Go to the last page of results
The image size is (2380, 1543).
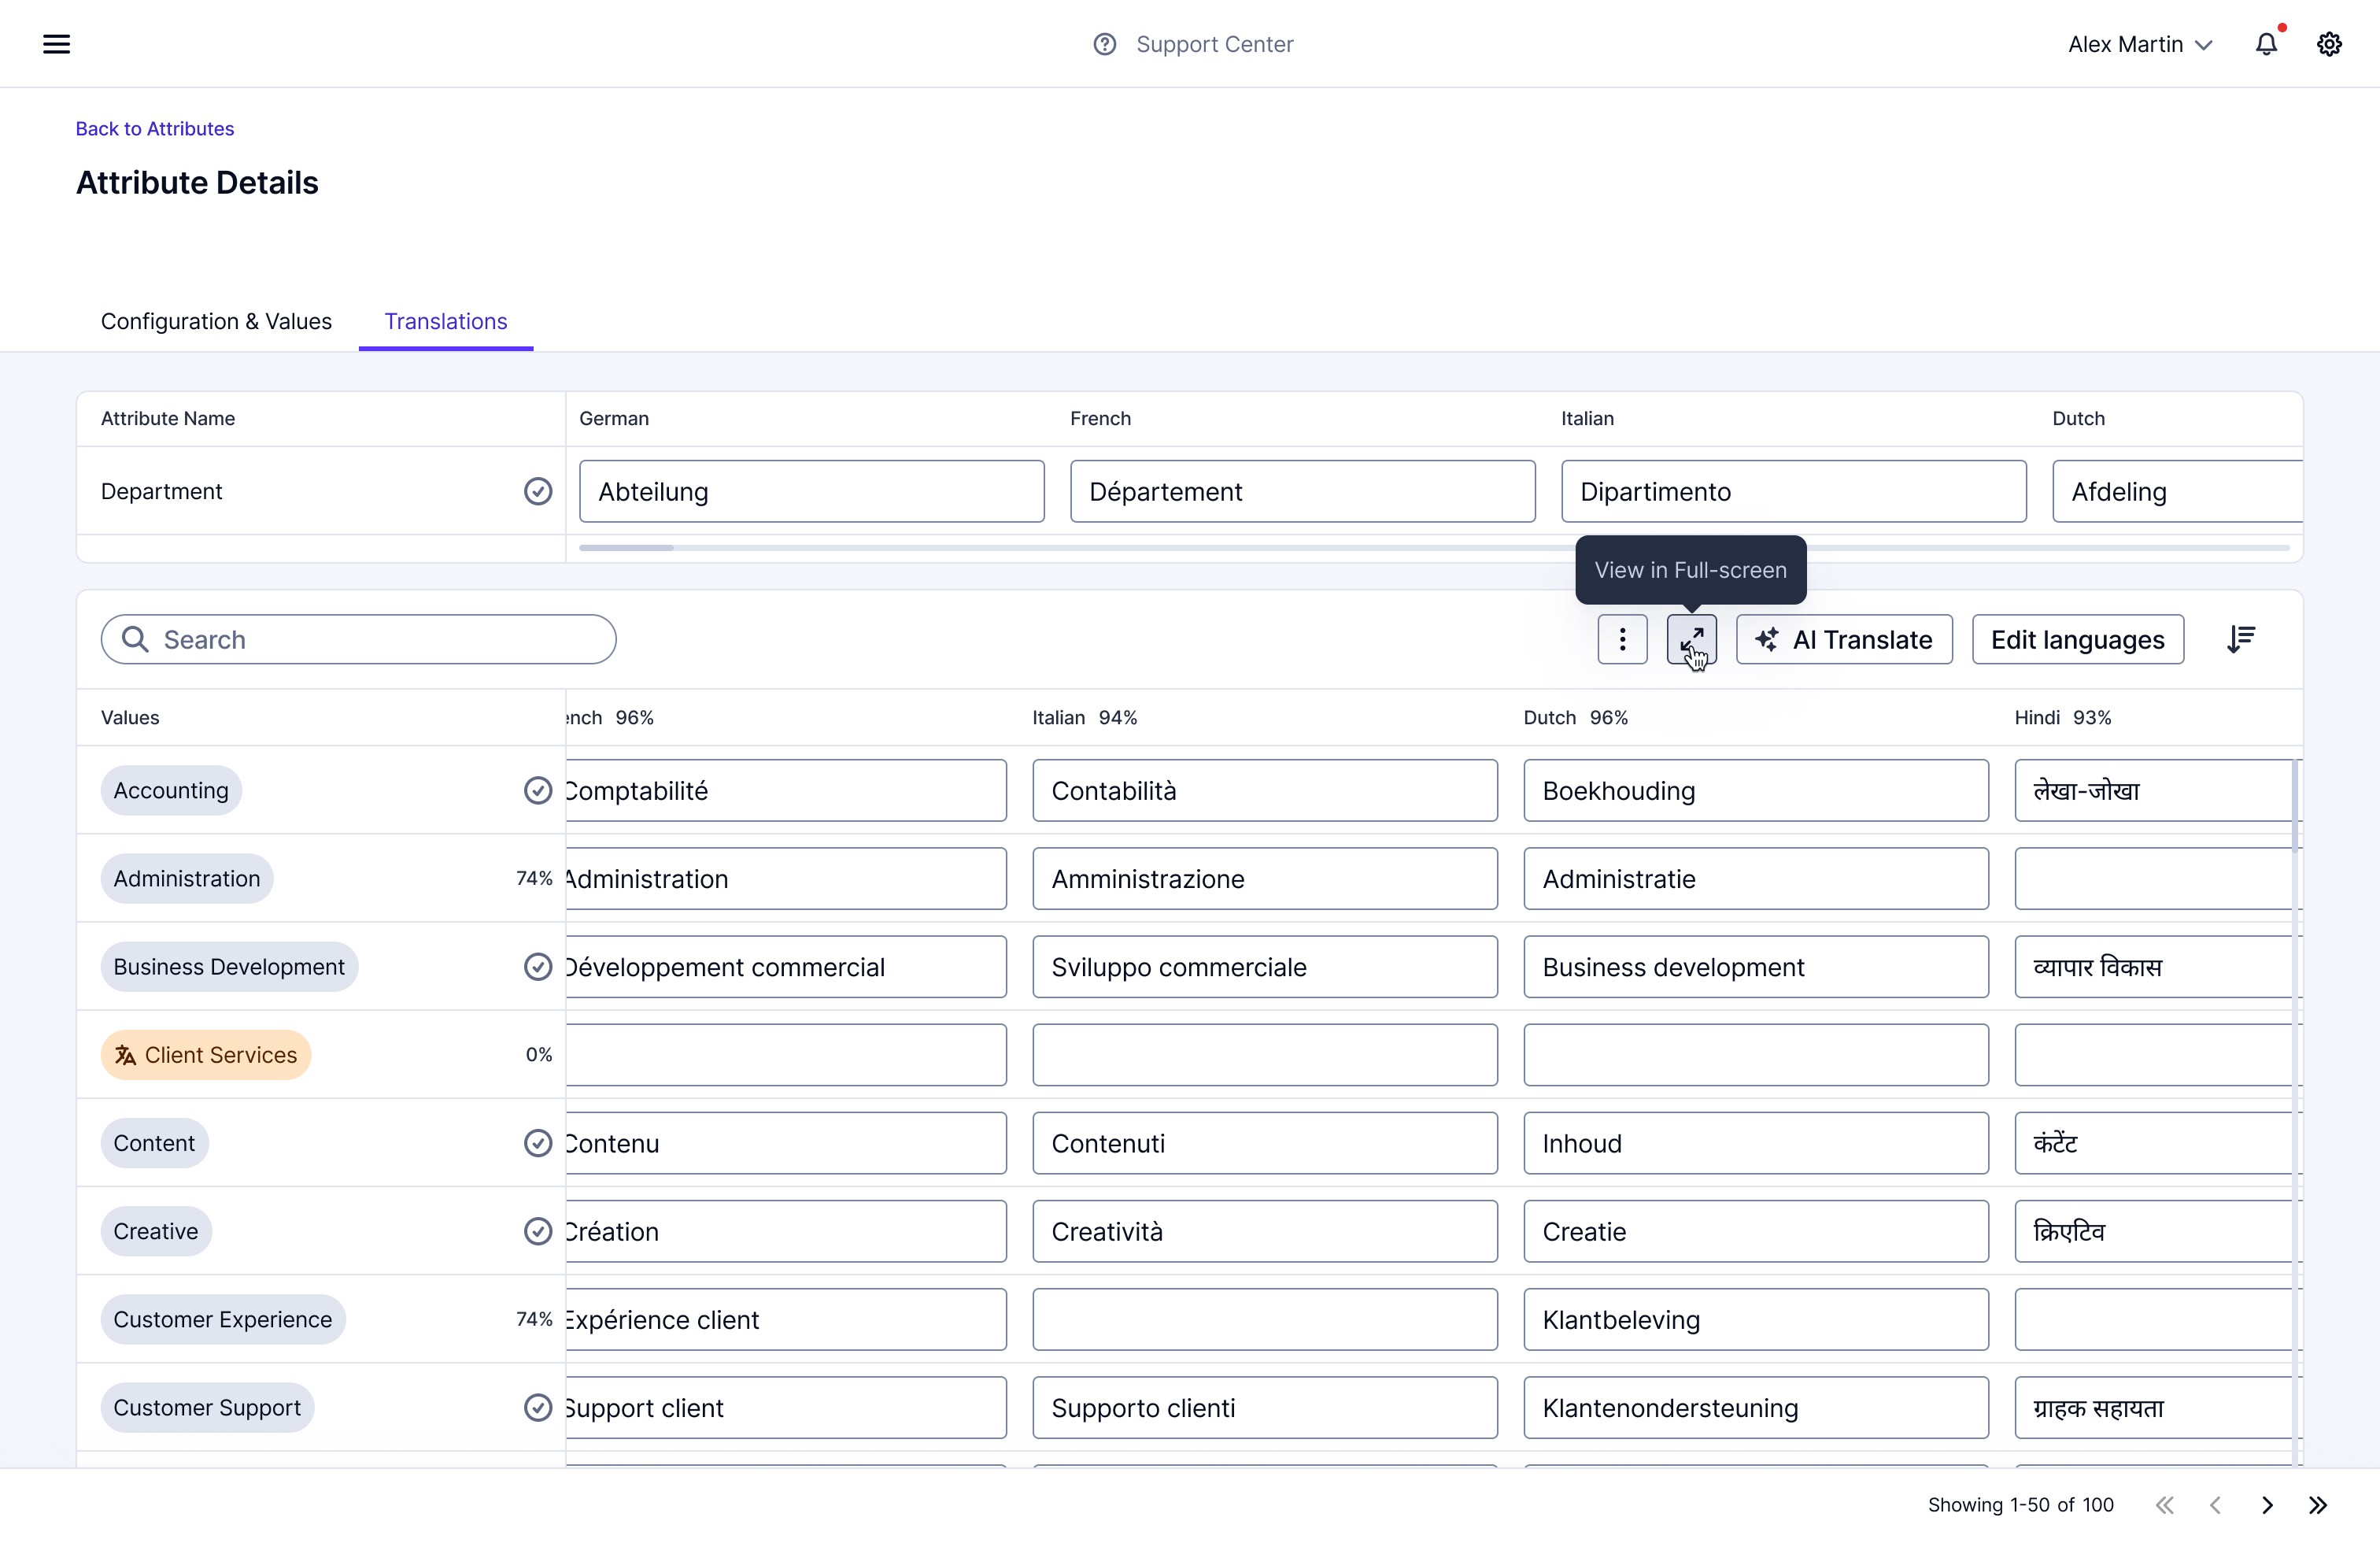2318,1505
